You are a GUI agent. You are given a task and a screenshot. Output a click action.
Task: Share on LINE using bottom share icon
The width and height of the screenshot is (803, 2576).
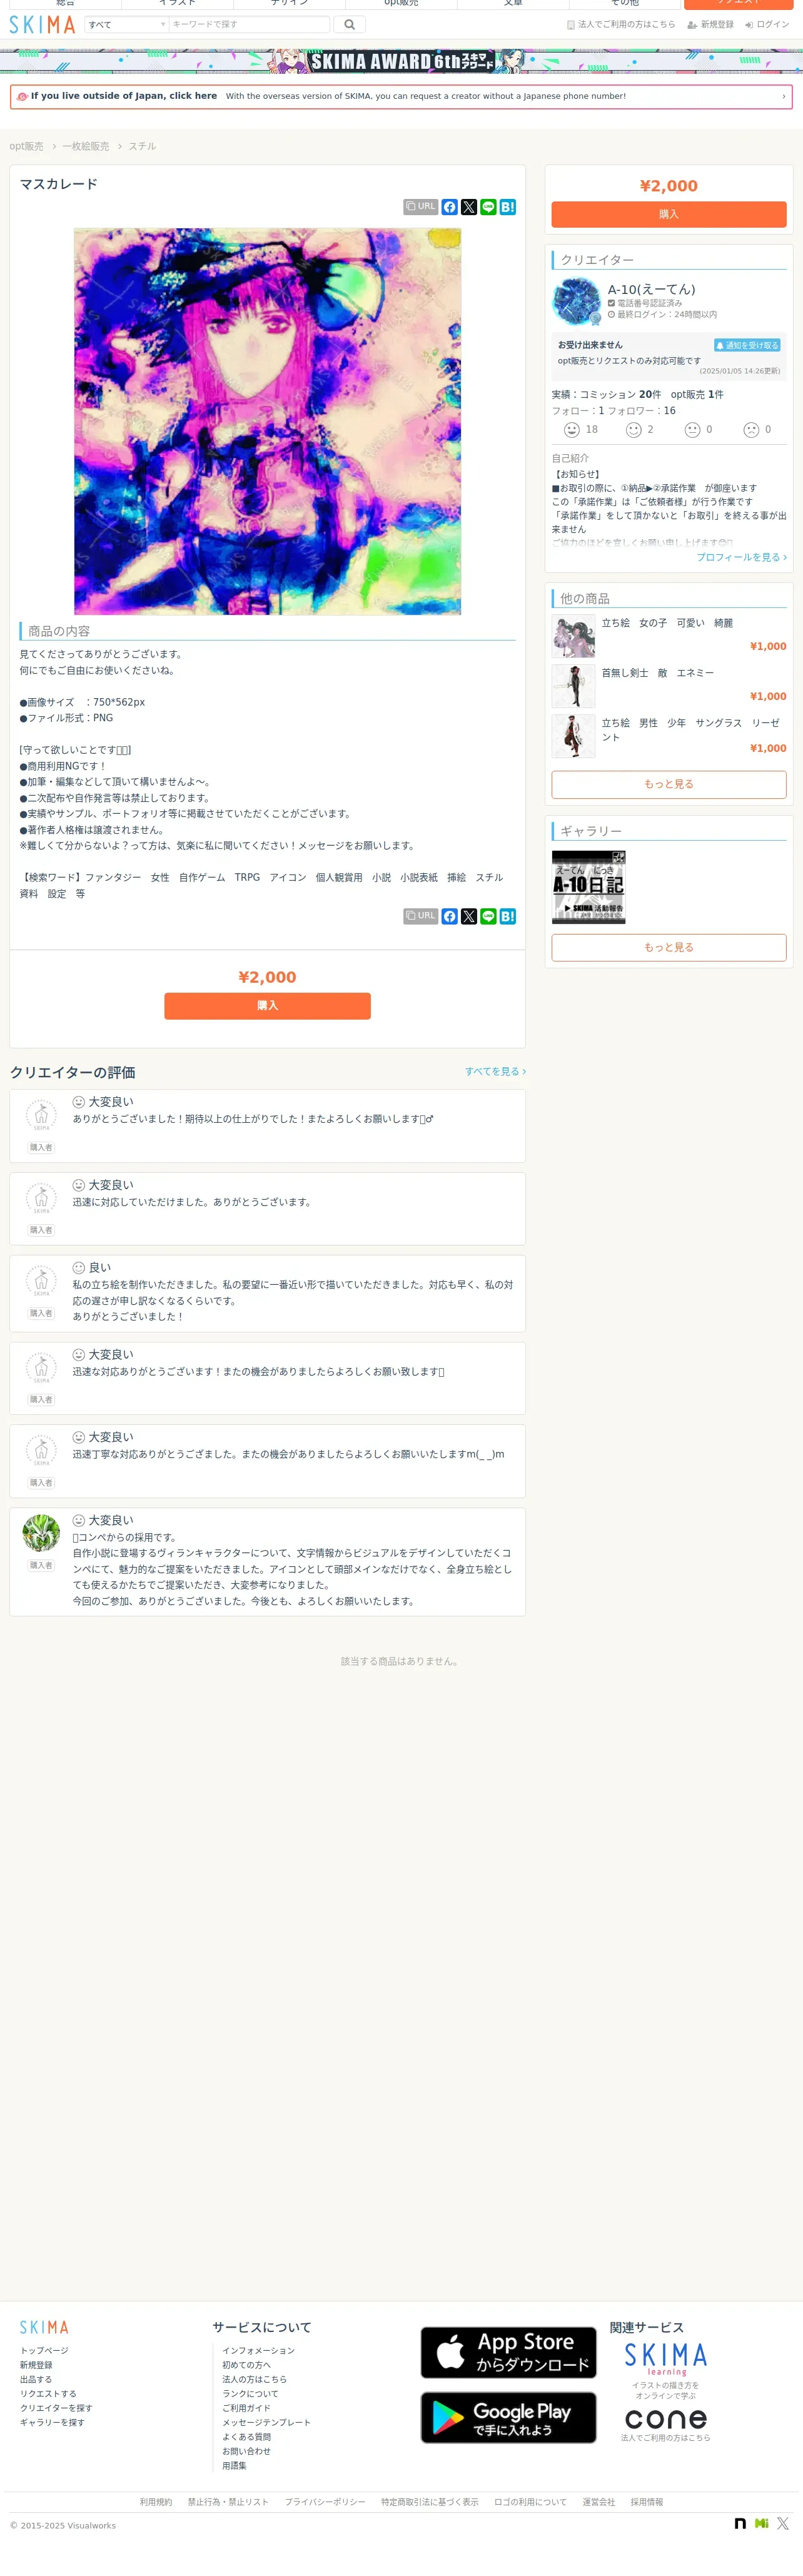coord(488,916)
